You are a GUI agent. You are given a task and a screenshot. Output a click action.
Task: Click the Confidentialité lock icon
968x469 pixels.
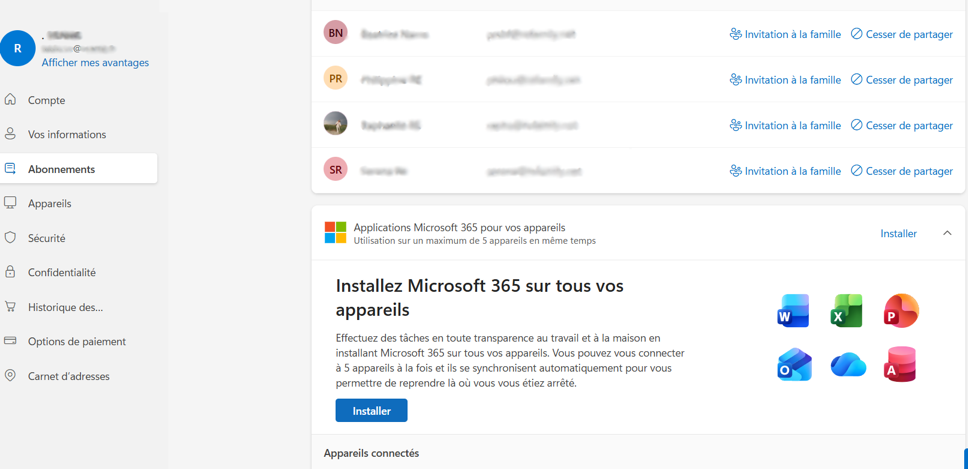10,272
